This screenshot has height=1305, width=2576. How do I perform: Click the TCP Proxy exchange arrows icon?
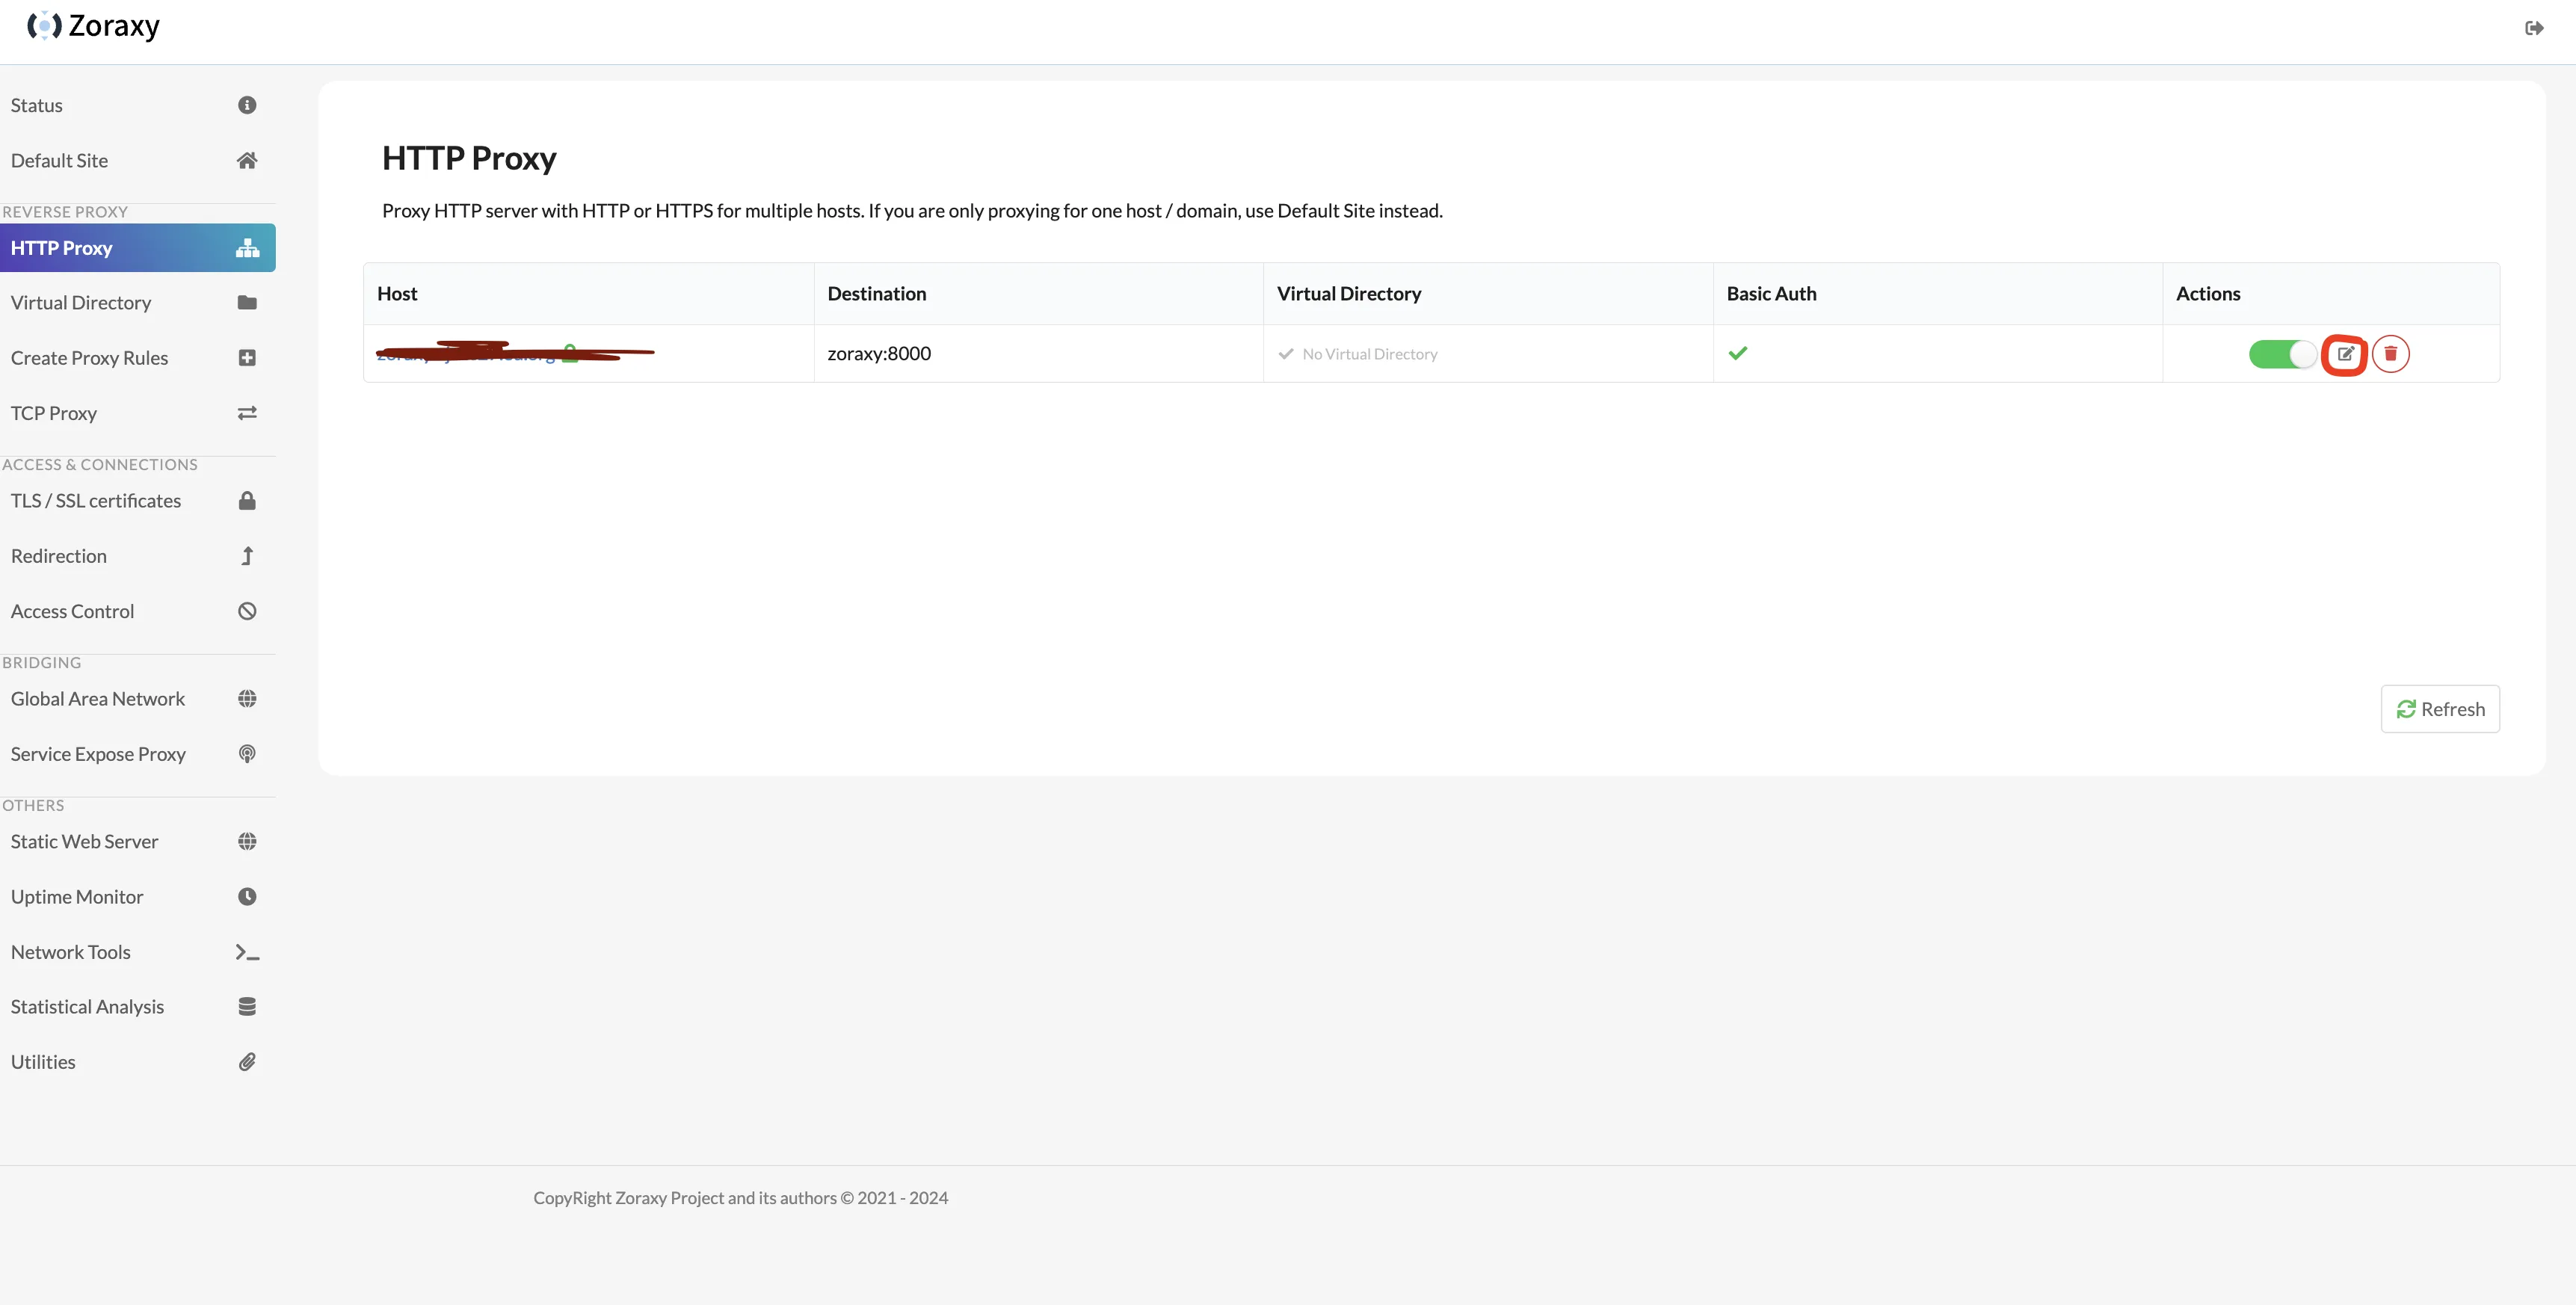pyautogui.click(x=247, y=413)
